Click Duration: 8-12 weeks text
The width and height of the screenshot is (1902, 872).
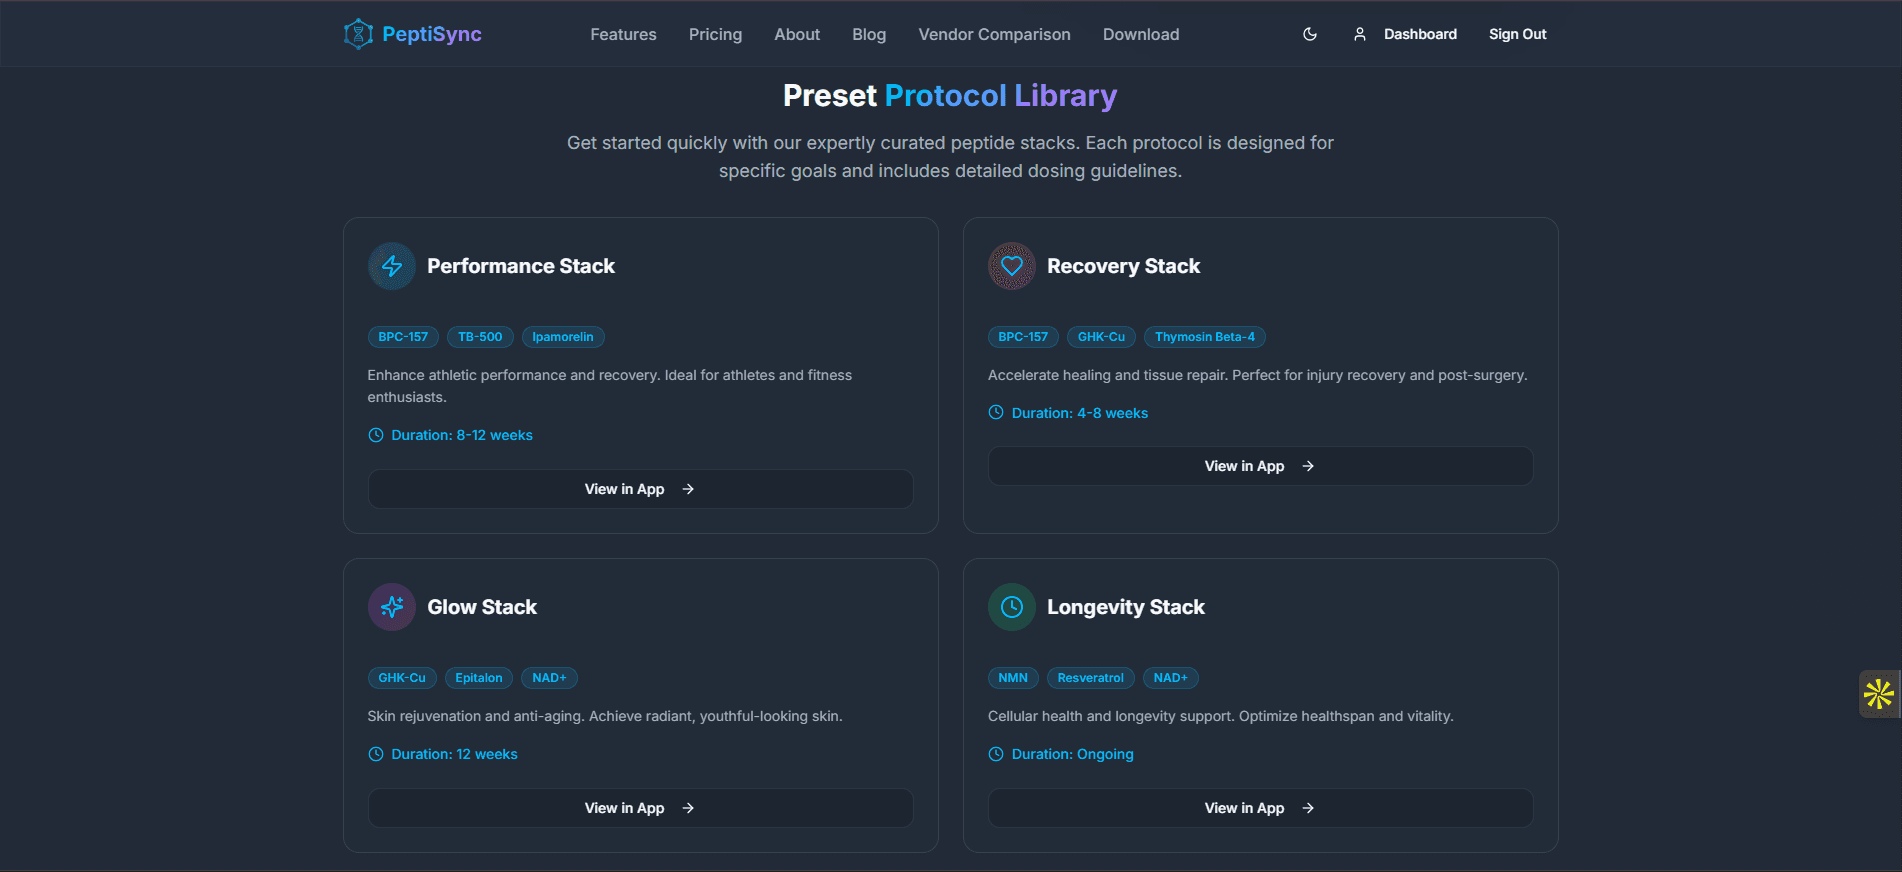pyautogui.click(x=462, y=435)
